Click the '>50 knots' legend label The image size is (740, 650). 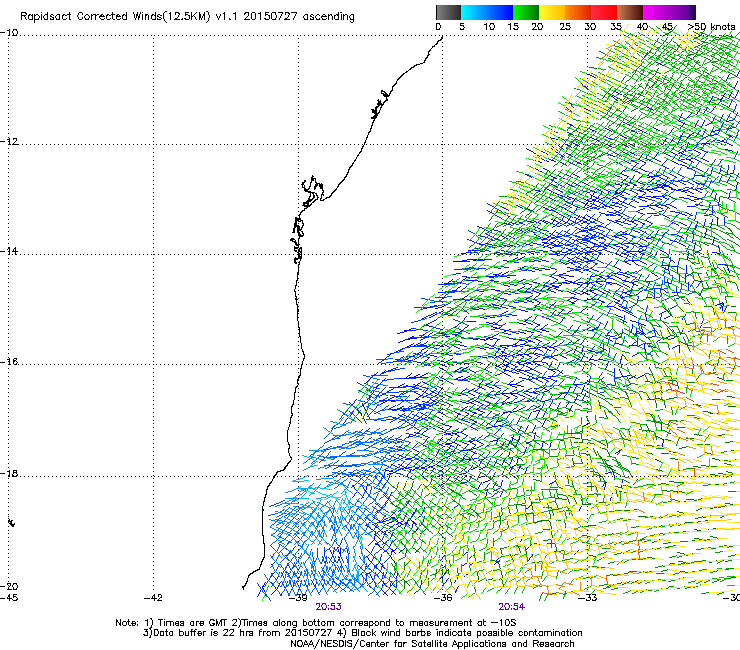tap(711, 27)
